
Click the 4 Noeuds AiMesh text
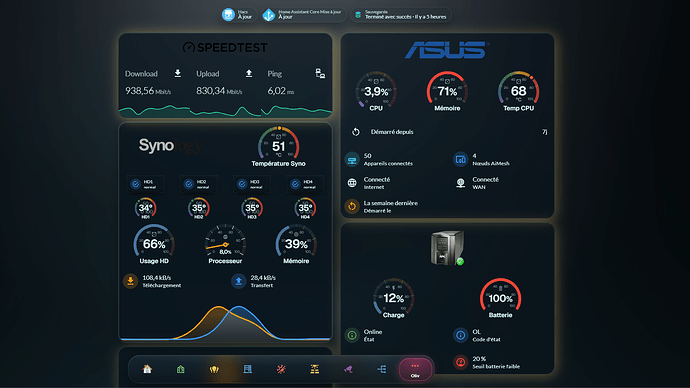click(x=491, y=159)
